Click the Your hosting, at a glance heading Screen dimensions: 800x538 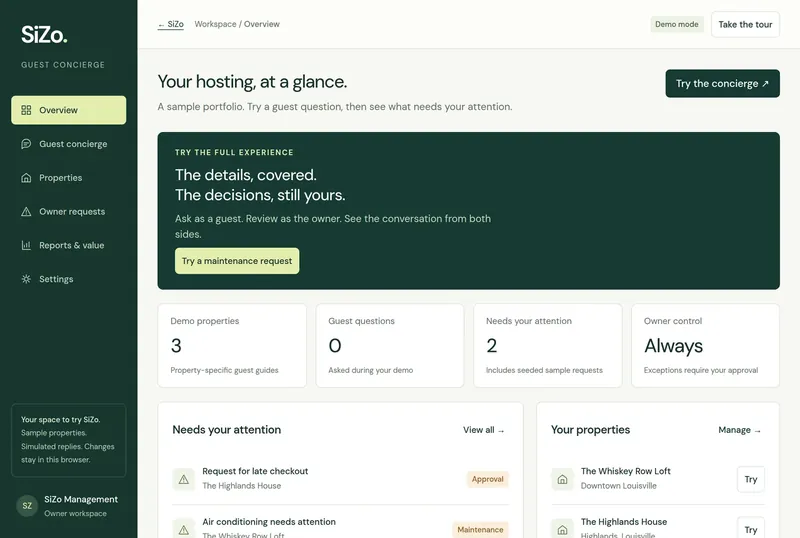[x=252, y=82]
